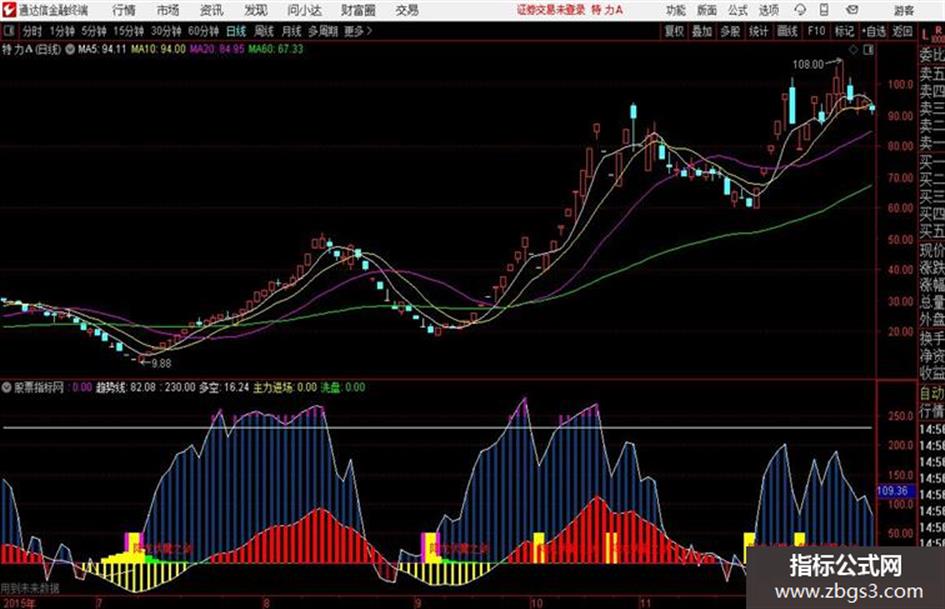Switch to the 月线 monthly tab
Viewport: 945px width, 609px height.
[292, 31]
